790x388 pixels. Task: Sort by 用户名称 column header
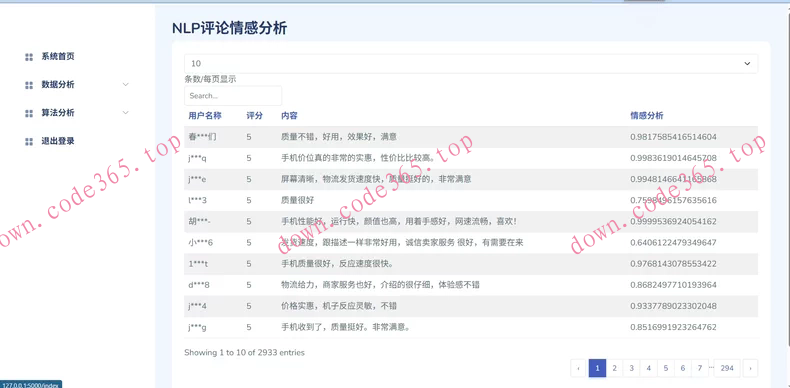coord(205,115)
